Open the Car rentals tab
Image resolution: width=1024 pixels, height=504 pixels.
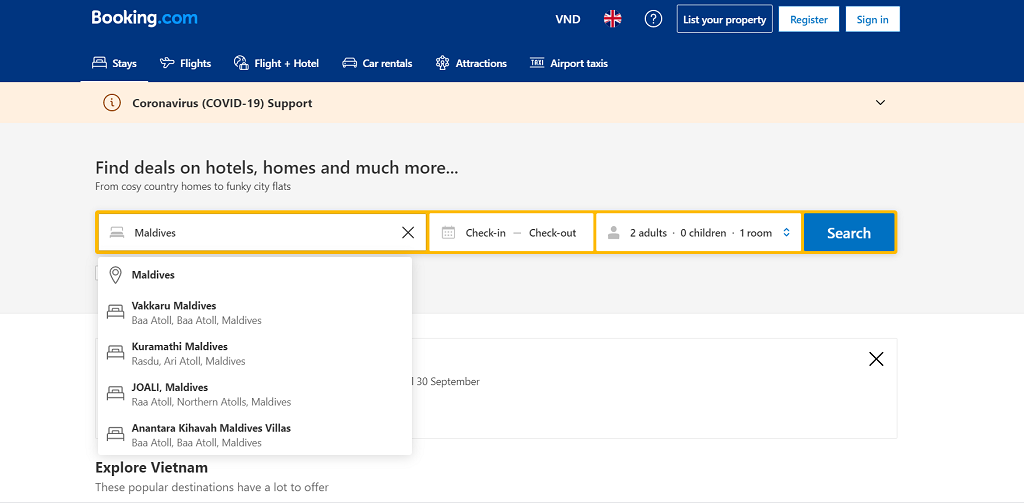pyautogui.click(x=377, y=63)
